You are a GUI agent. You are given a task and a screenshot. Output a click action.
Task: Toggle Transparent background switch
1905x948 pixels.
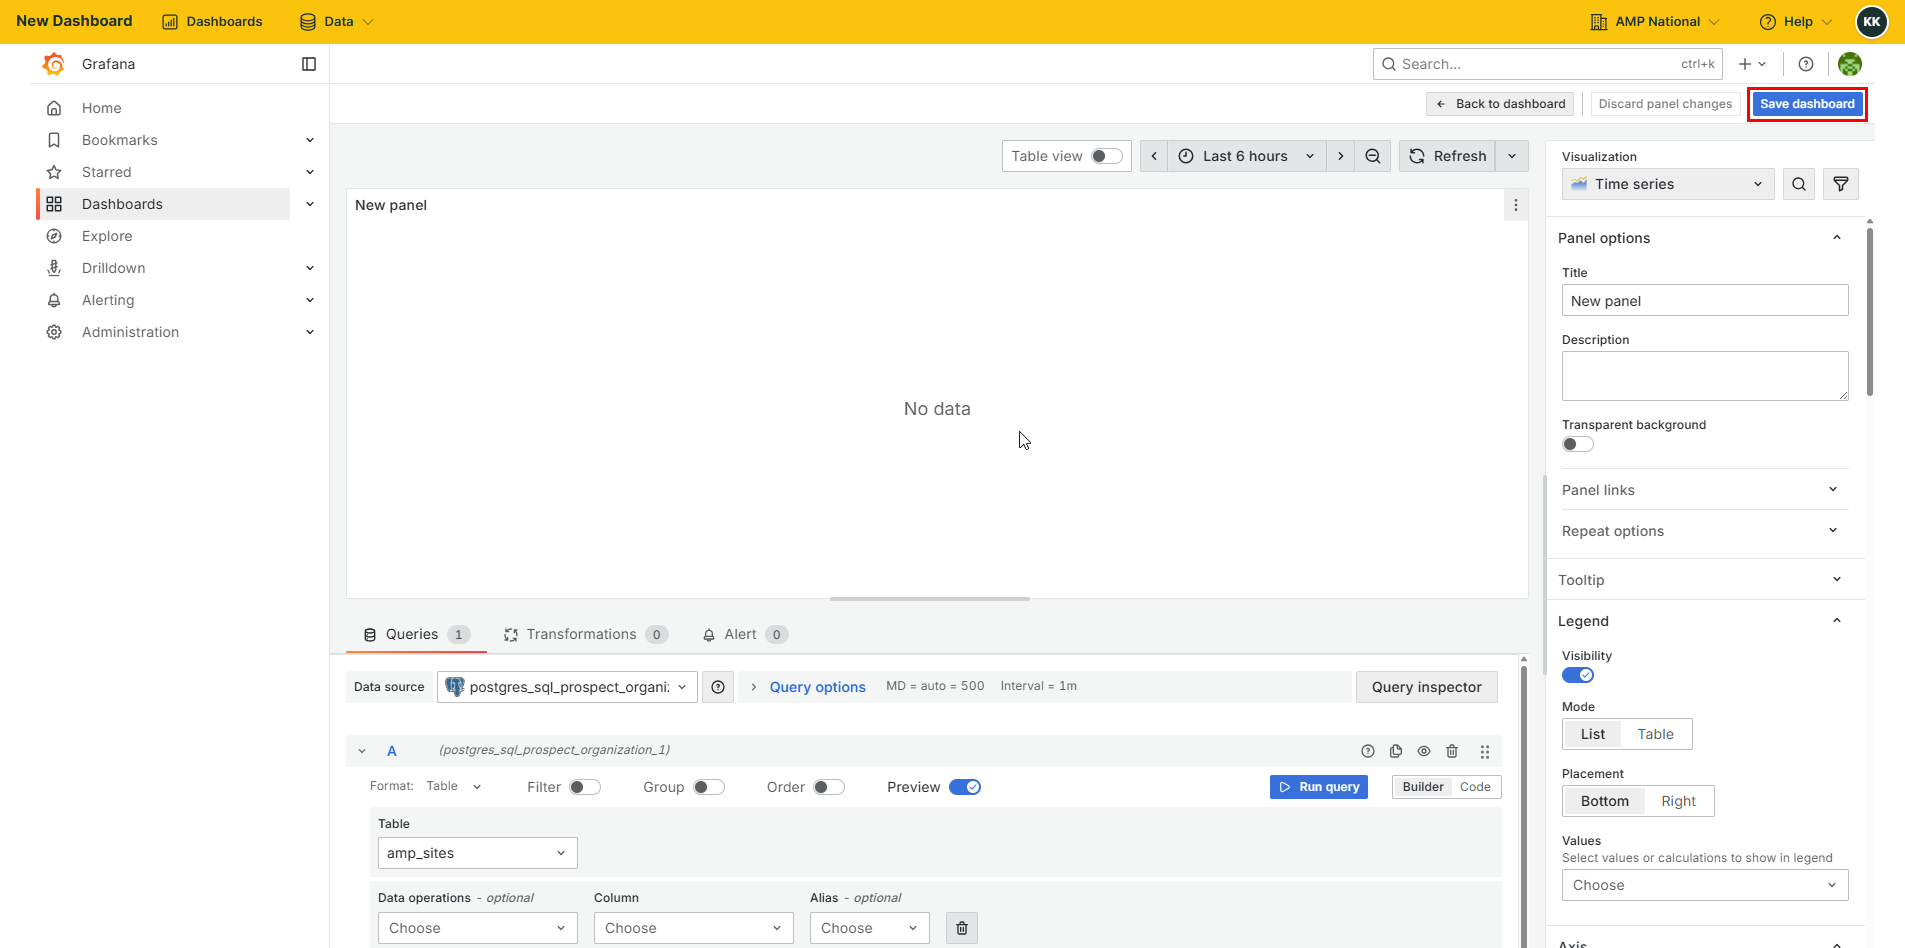1578,444
